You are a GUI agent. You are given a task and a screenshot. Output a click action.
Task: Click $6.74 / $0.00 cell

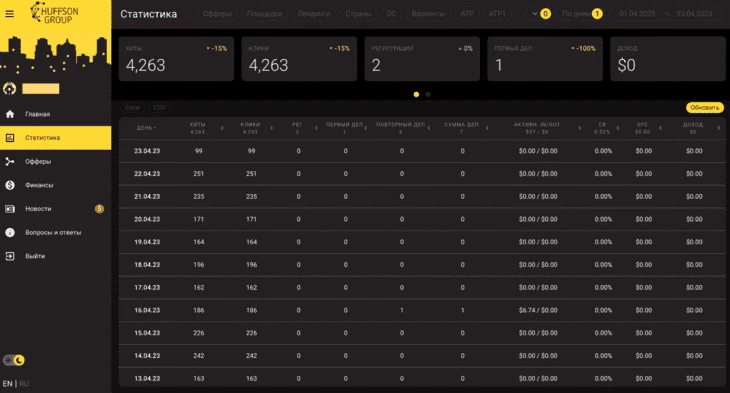point(538,310)
